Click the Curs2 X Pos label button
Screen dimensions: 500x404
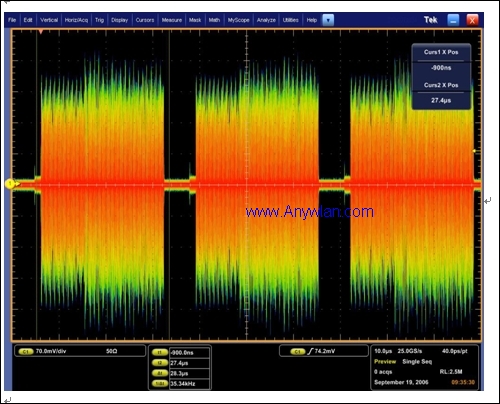[441, 85]
